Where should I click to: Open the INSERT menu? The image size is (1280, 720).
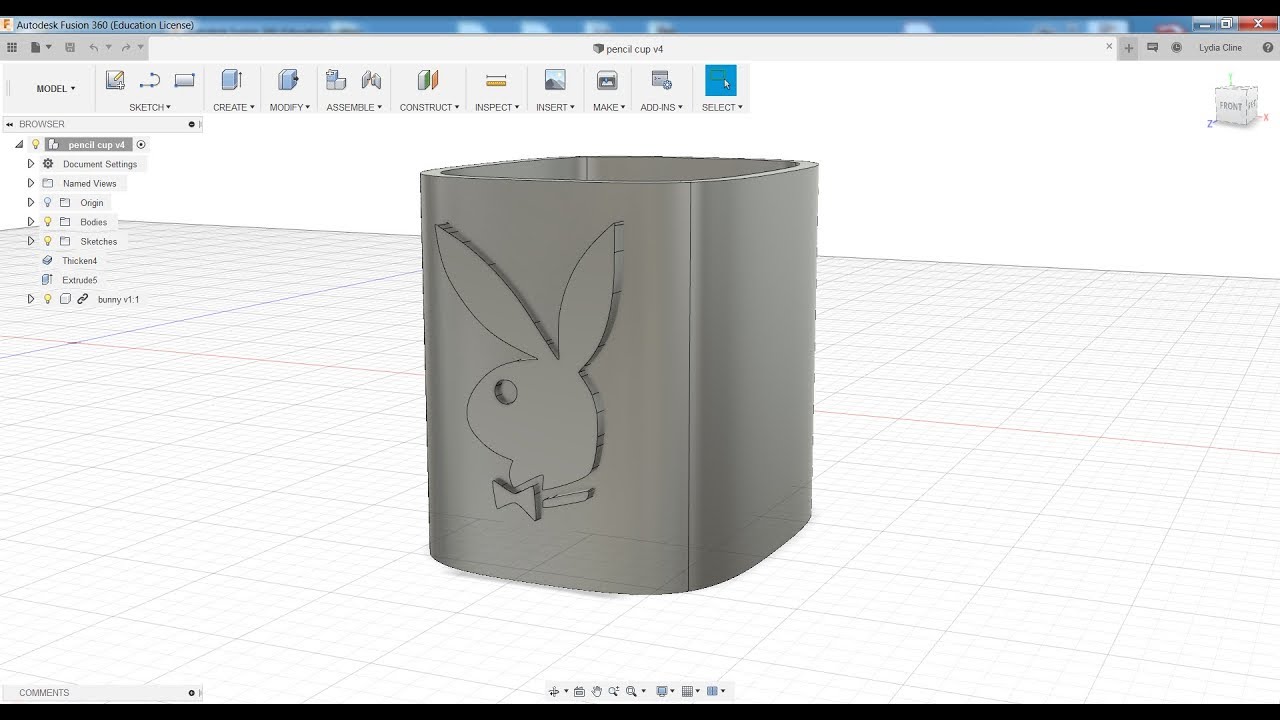555,107
